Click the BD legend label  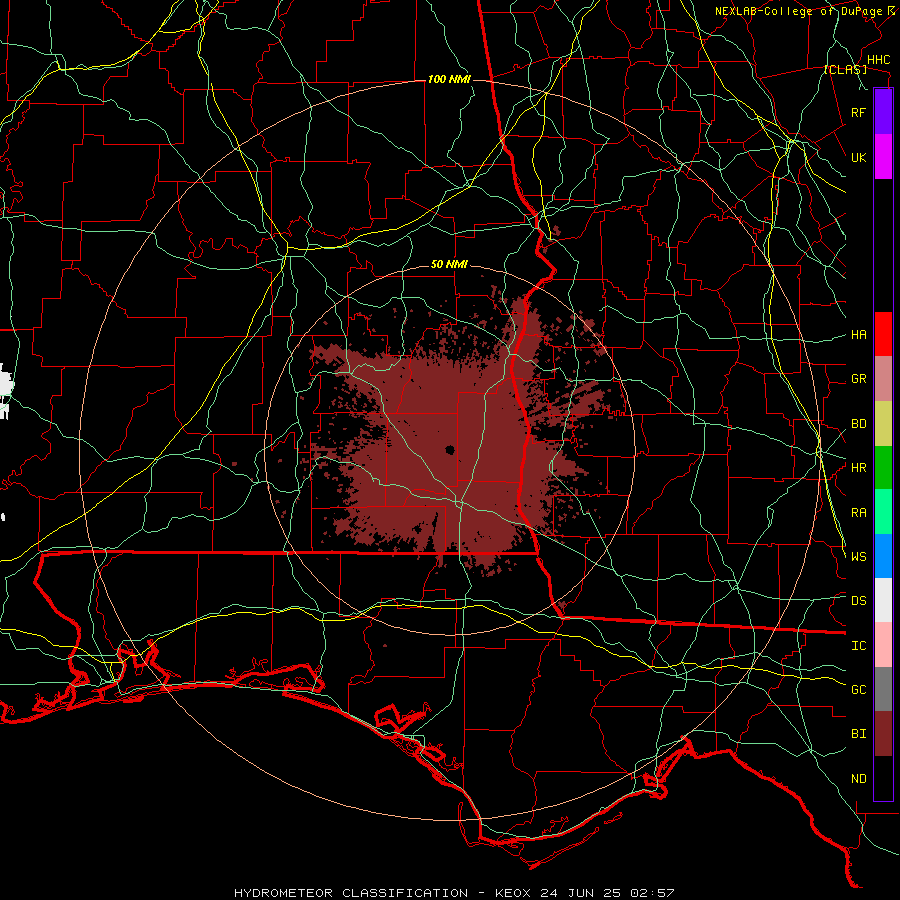[x=859, y=424]
